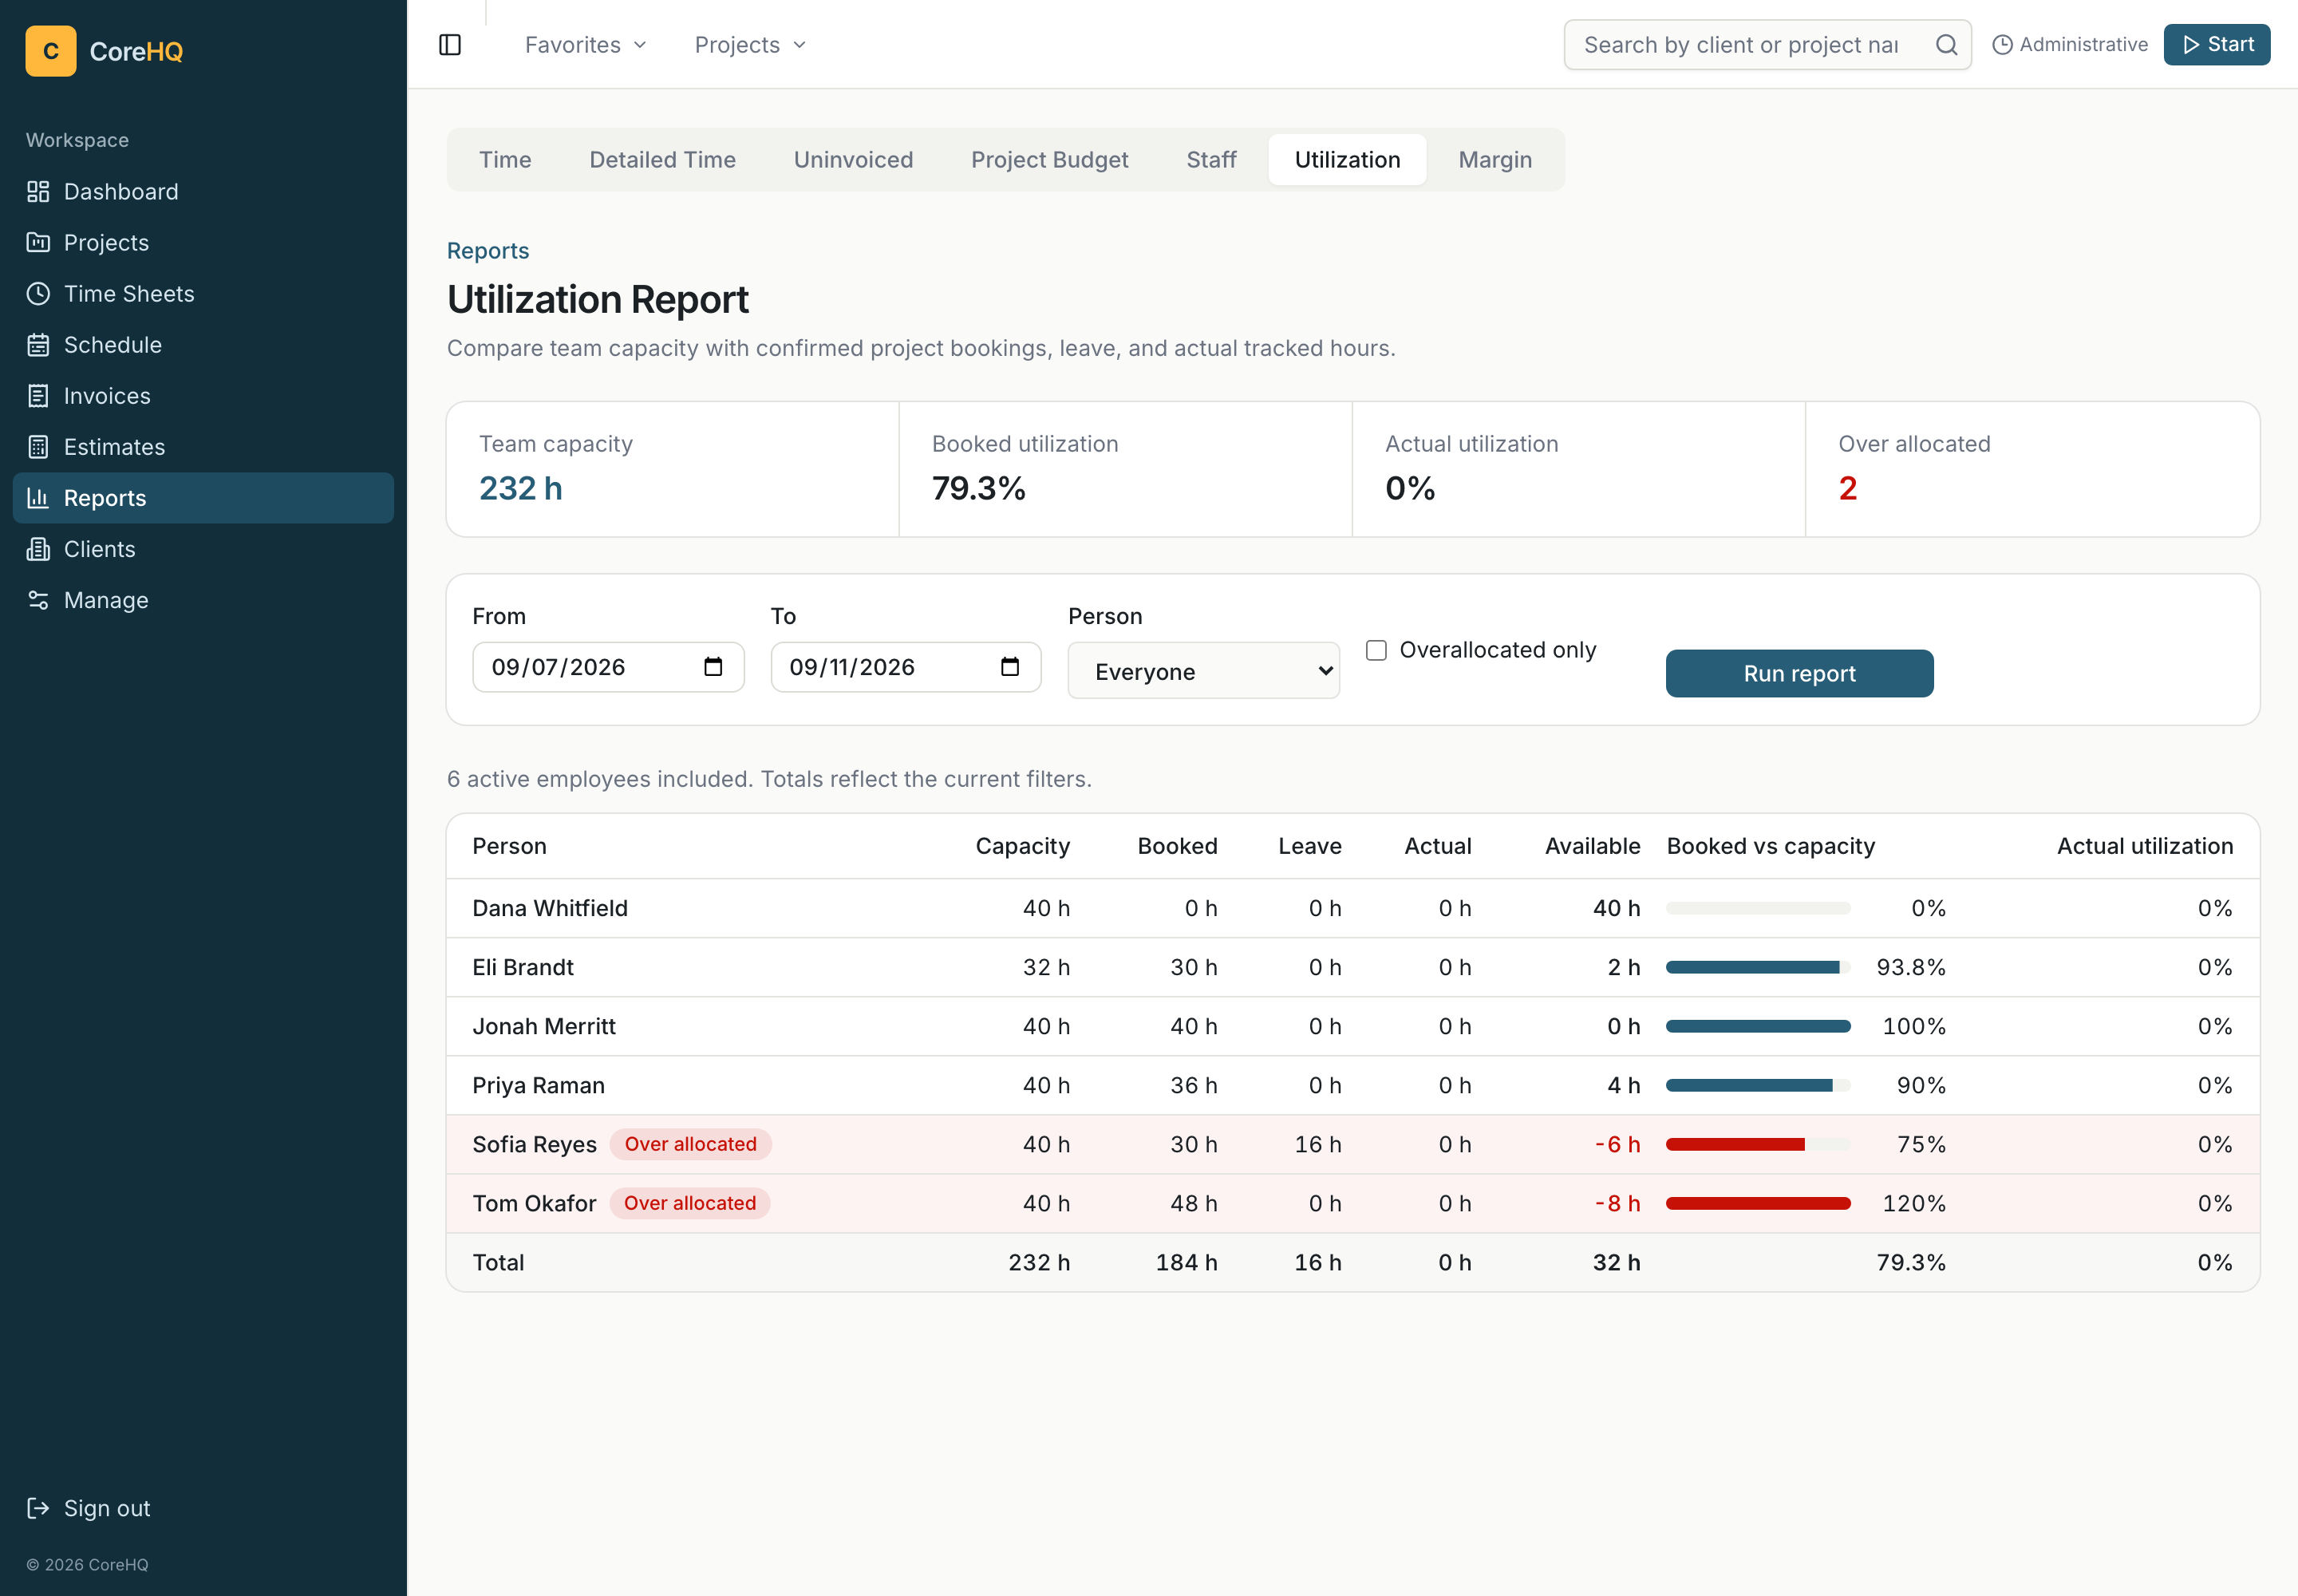Click the CoreHQ logo icon
The height and width of the screenshot is (1596, 2298).
tap(50, 51)
